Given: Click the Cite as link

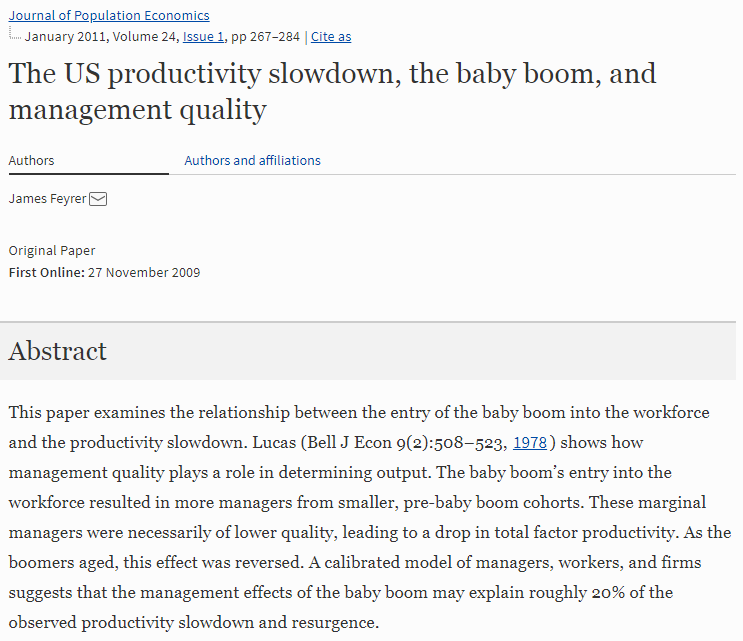Looking at the screenshot, I should [331, 37].
